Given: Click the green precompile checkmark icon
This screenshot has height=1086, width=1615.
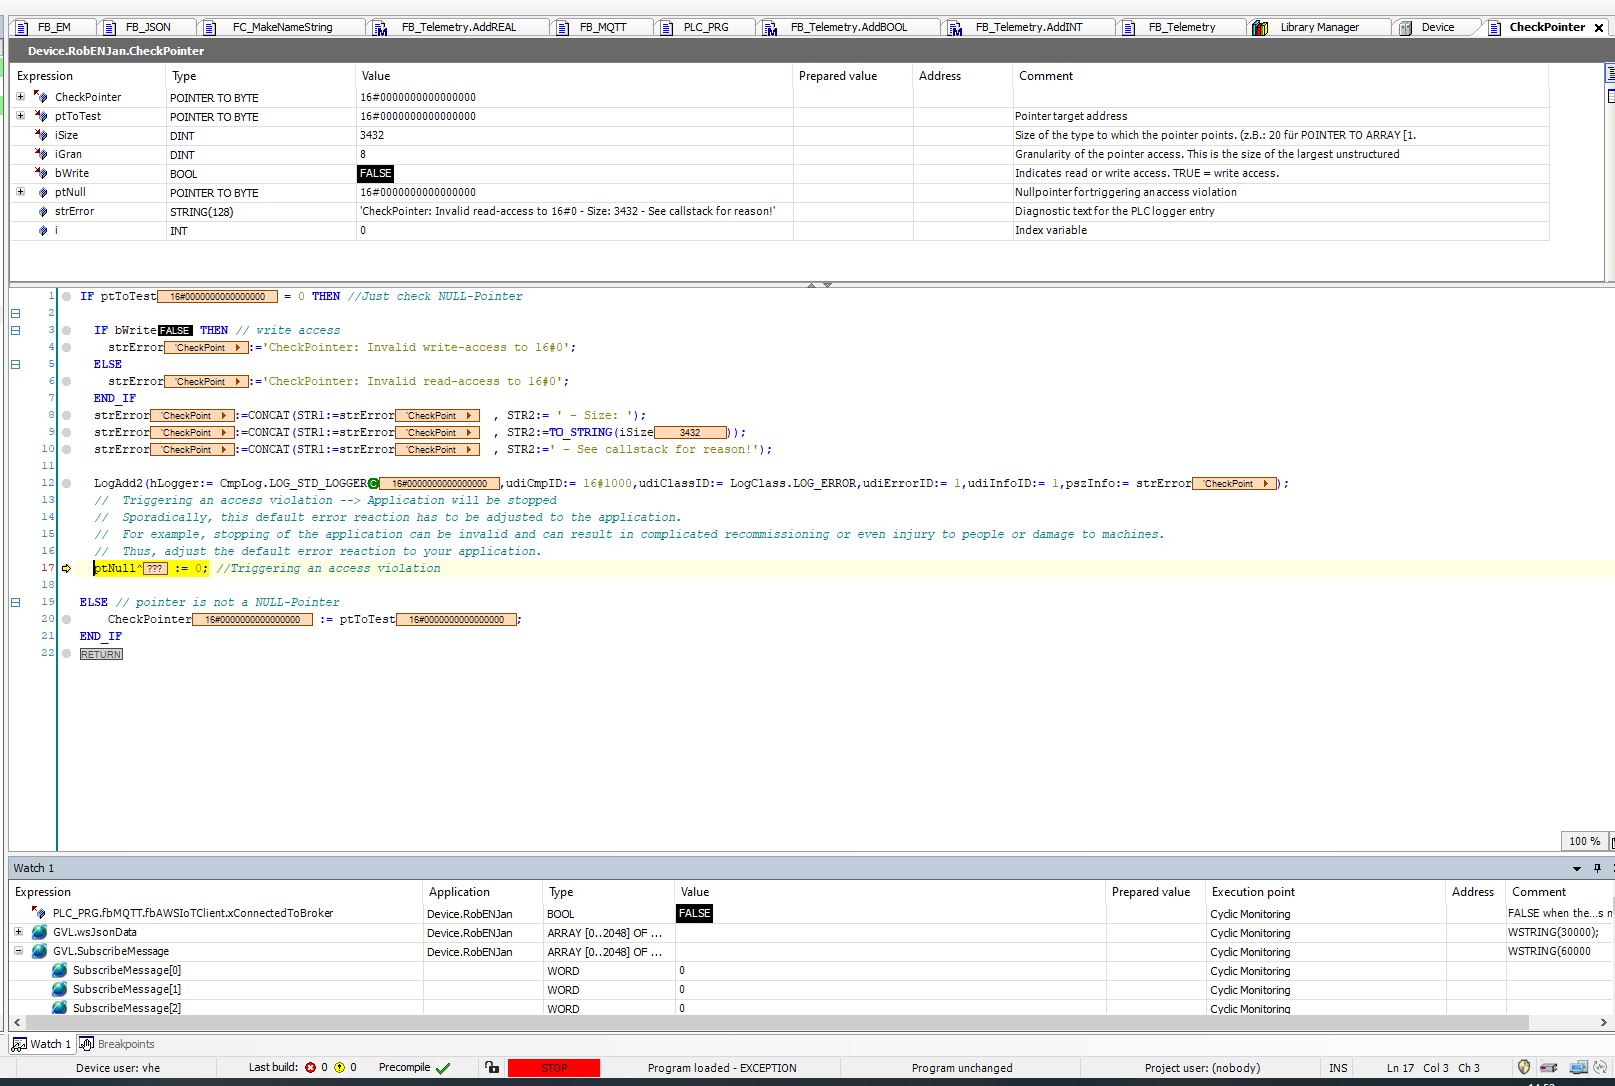Looking at the screenshot, I should tap(443, 1068).
